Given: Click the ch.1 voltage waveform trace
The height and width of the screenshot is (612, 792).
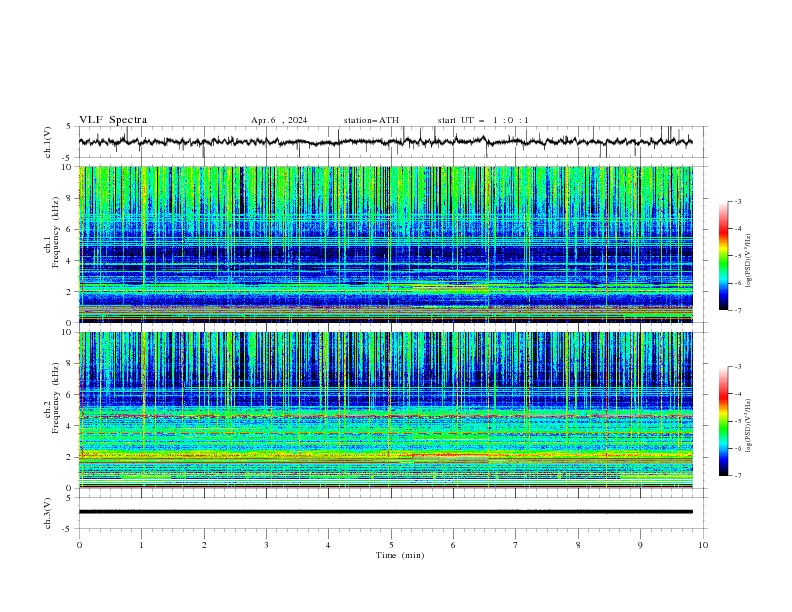Looking at the screenshot, I should pyautogui.click(x=385, y=142).
